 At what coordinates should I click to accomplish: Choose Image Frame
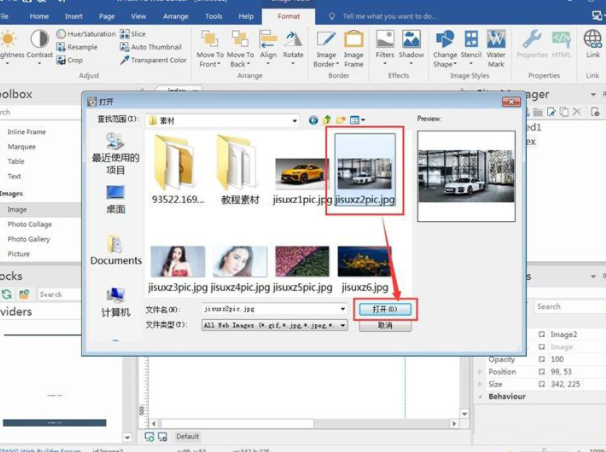pyautogui.click(x=354, y=48)
